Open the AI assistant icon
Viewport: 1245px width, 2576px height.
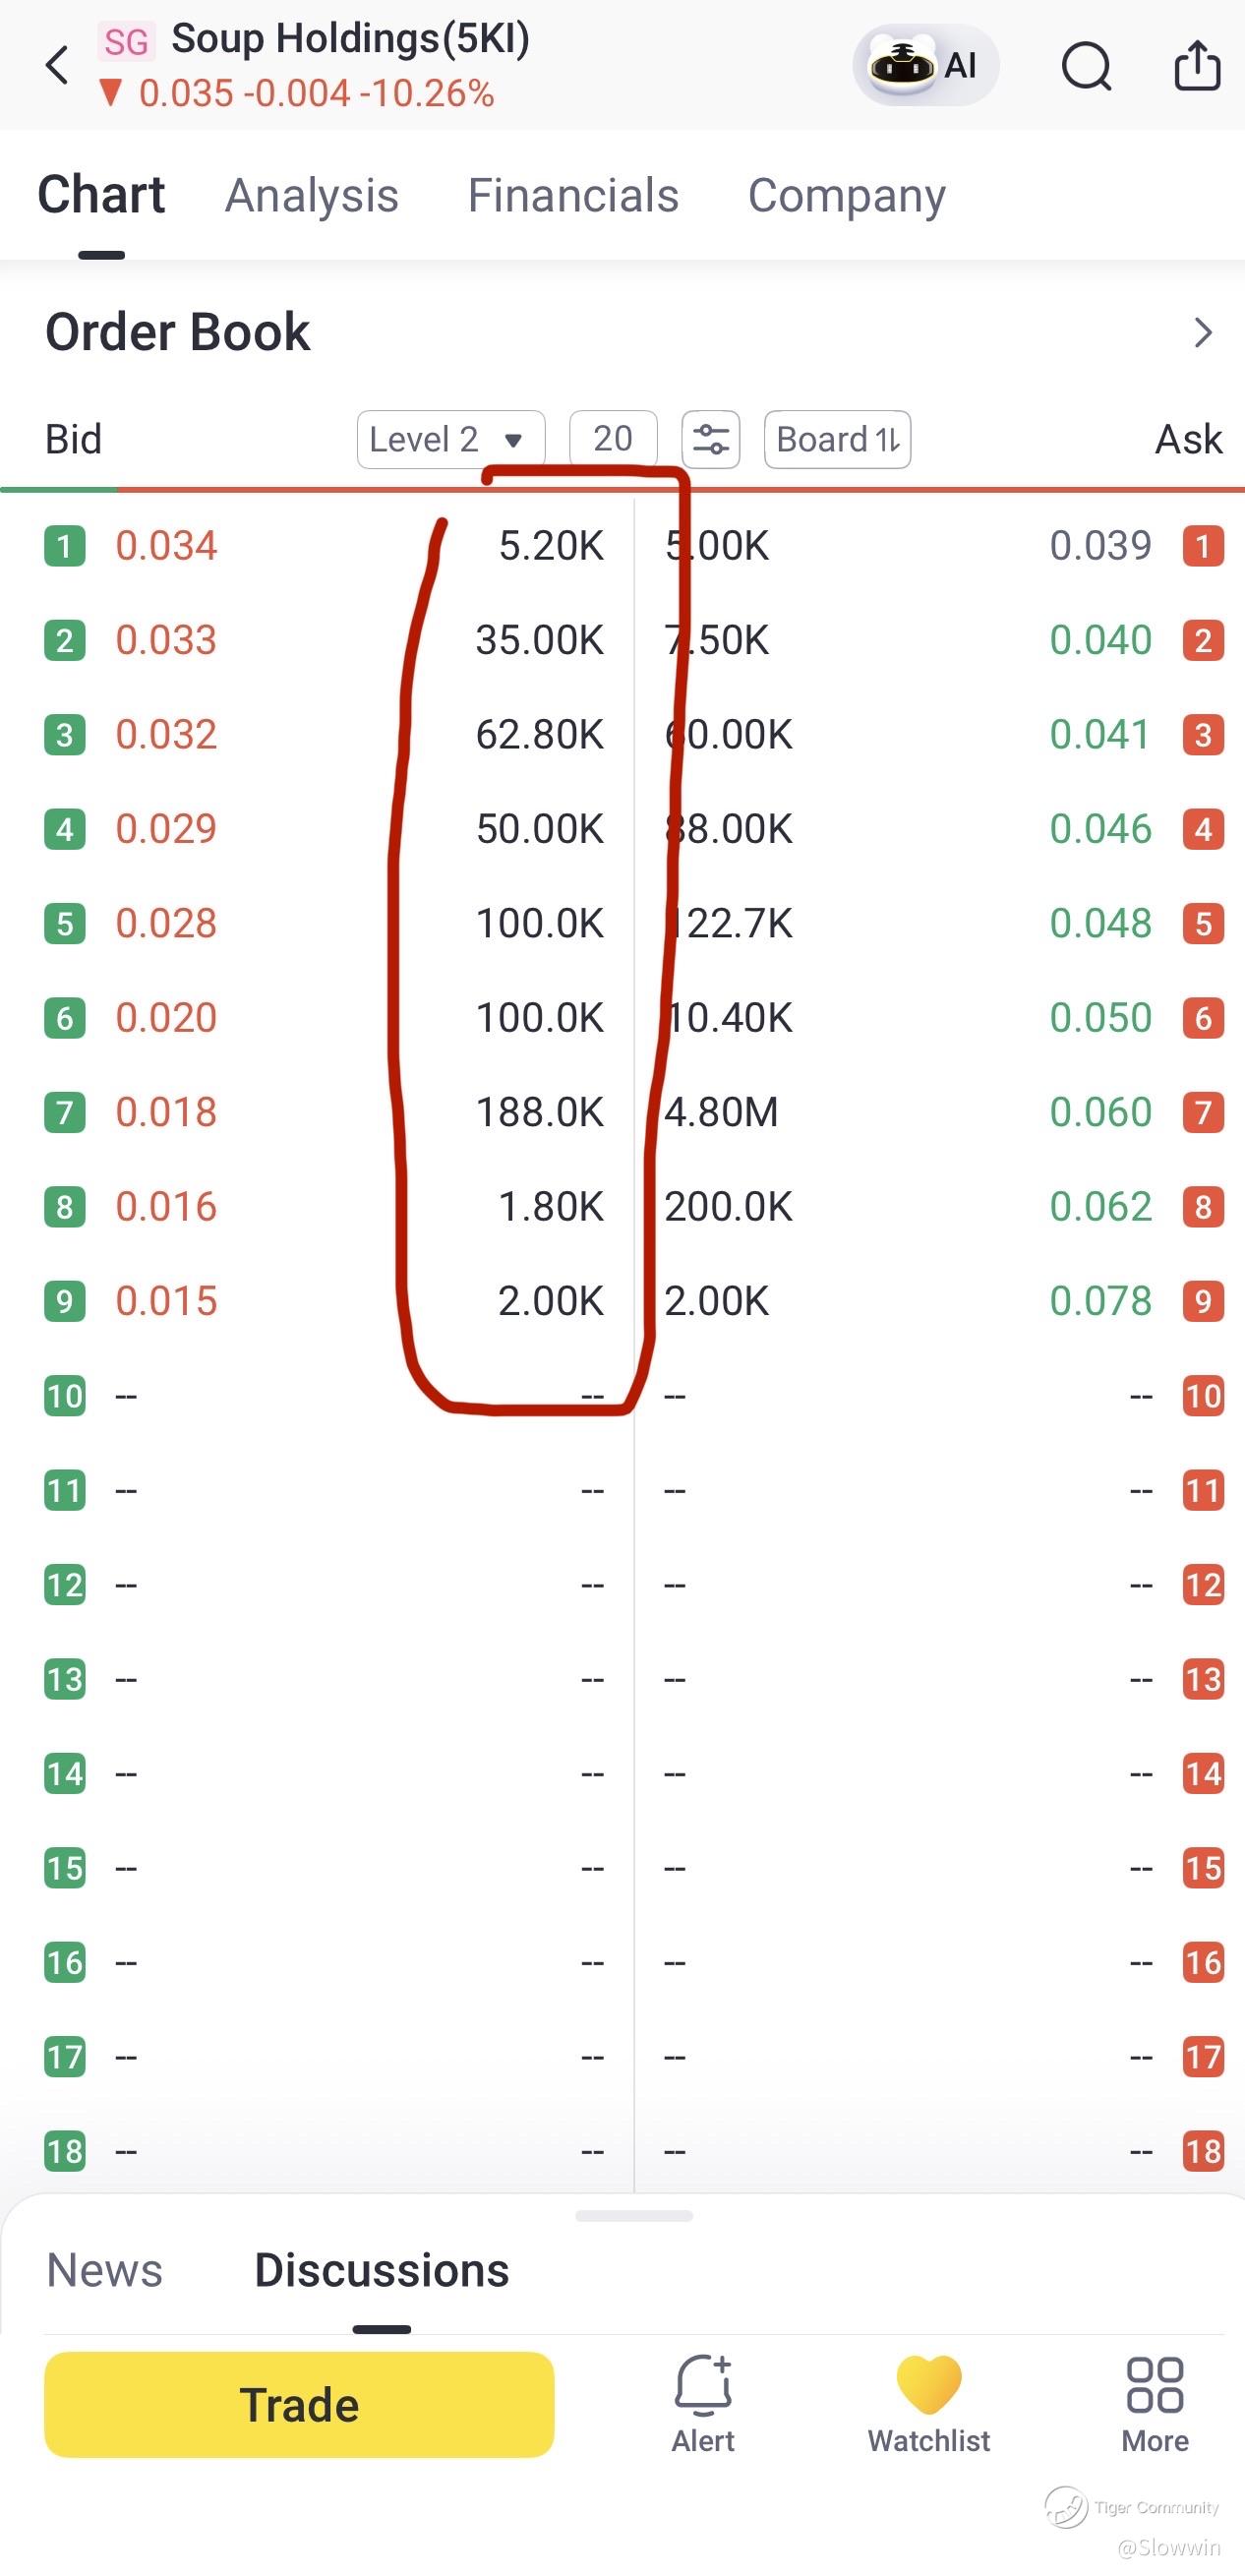coord(925,66)
